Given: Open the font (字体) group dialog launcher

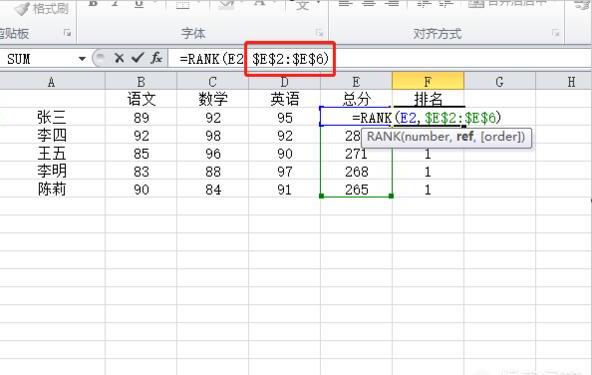Looking at the screenshot, I should coord(319,33).
